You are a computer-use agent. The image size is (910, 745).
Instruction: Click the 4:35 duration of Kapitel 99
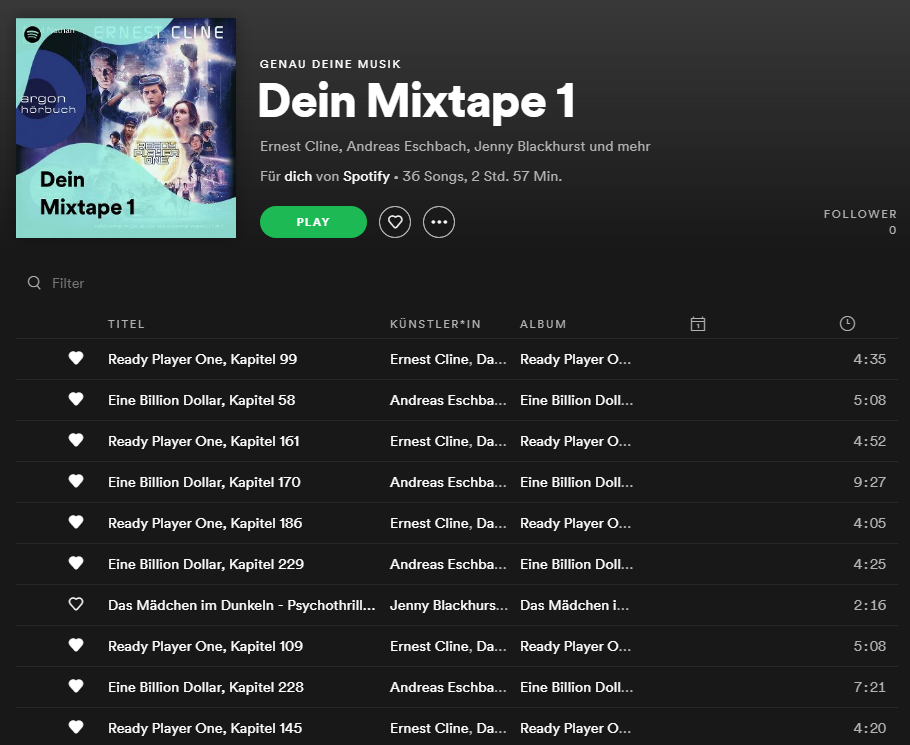tap(869, 359)
